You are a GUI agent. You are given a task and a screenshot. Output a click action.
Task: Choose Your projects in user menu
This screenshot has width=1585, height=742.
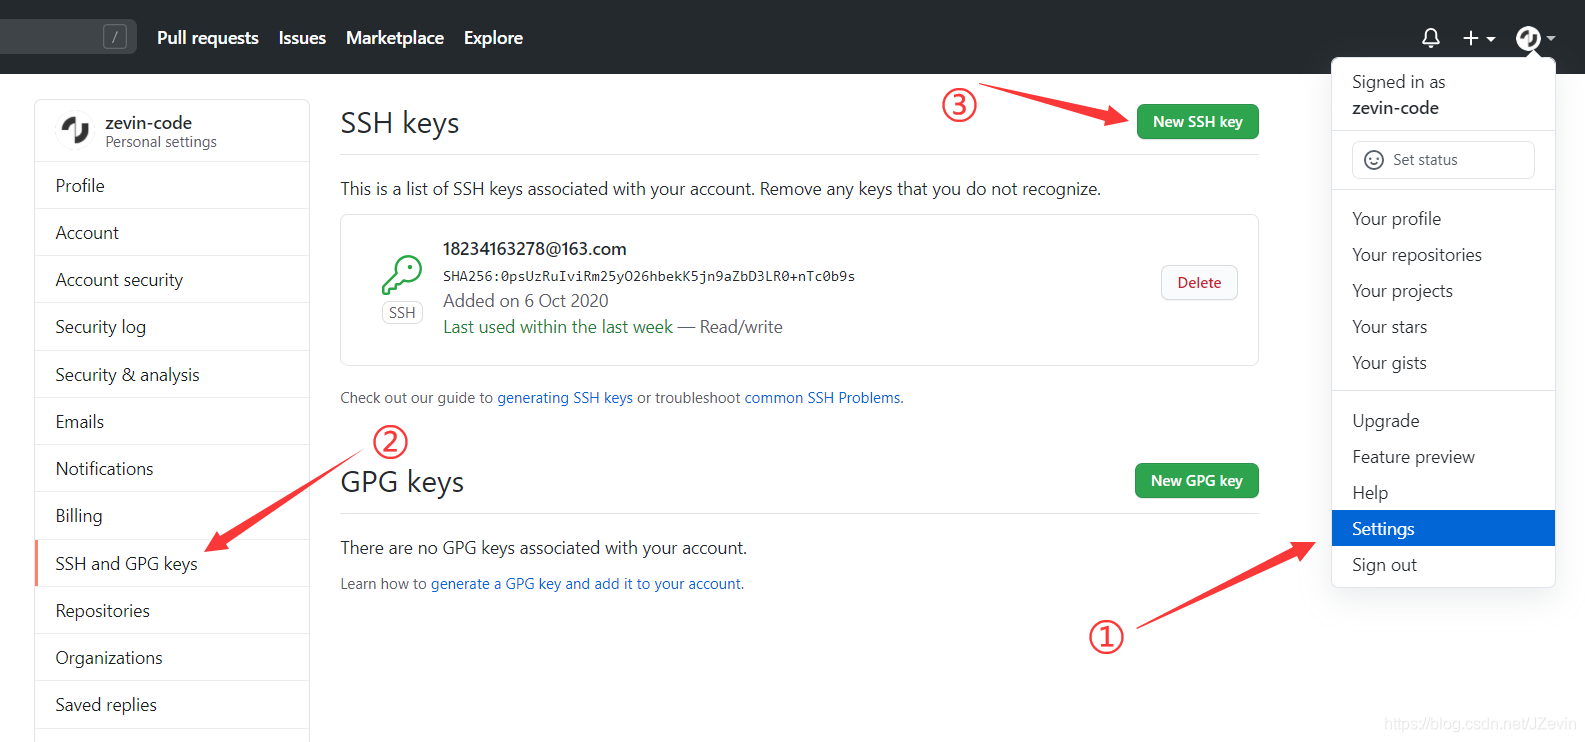1443,291
